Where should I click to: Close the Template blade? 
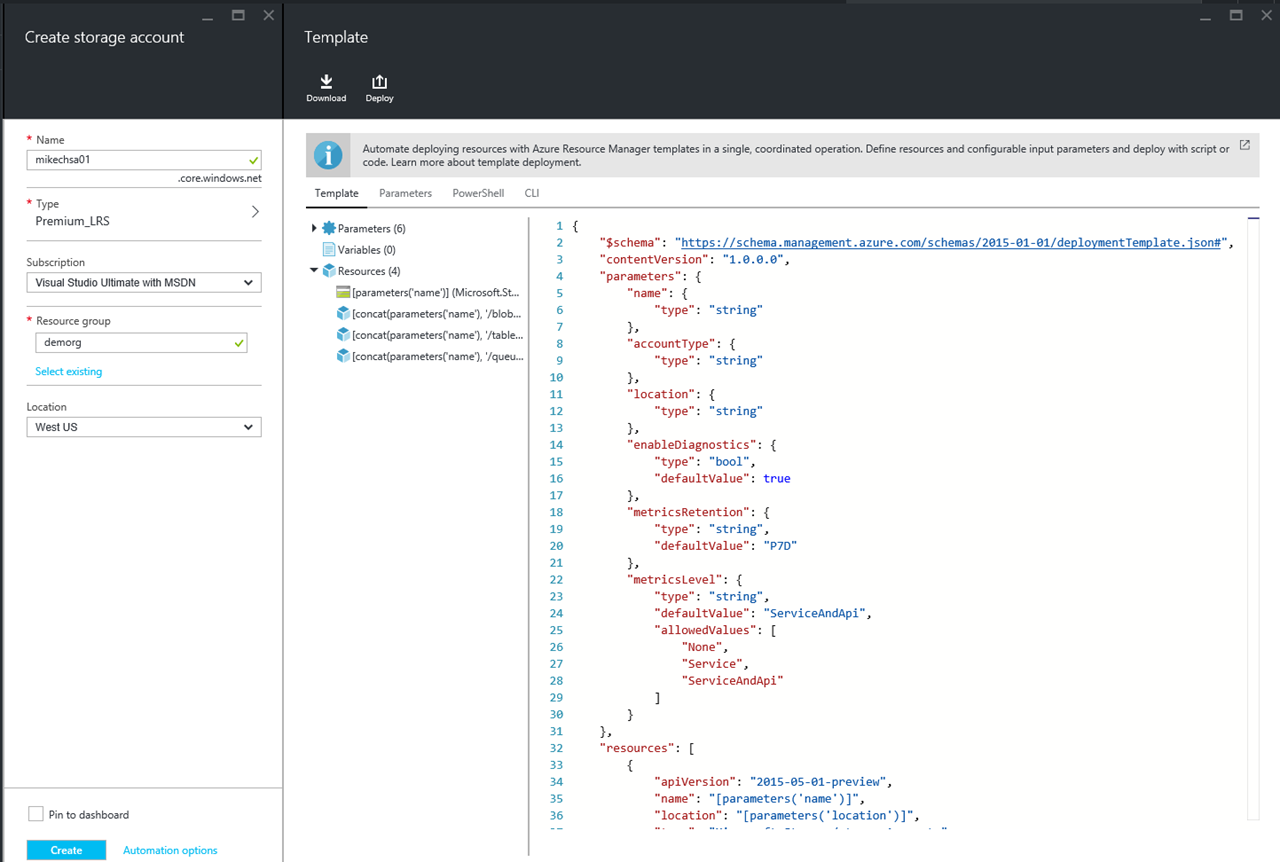(x=1267, y=15)
